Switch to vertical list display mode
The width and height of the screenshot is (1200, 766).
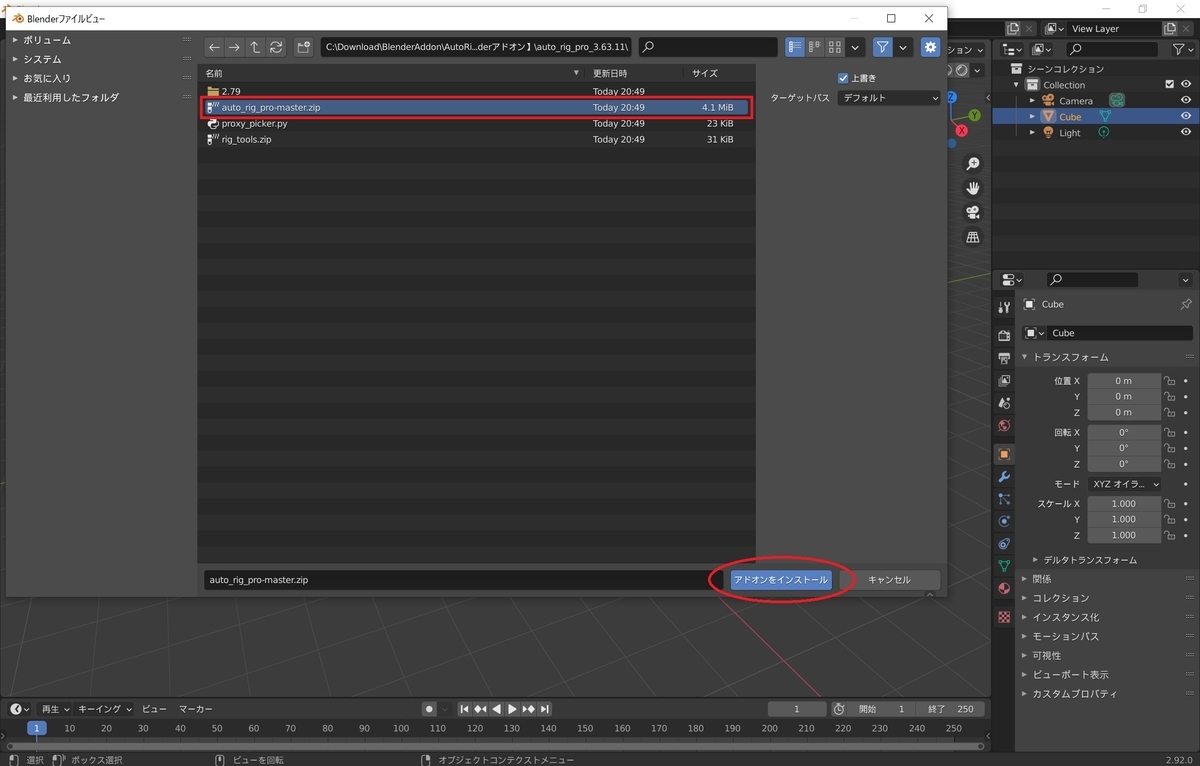[795, 47]
